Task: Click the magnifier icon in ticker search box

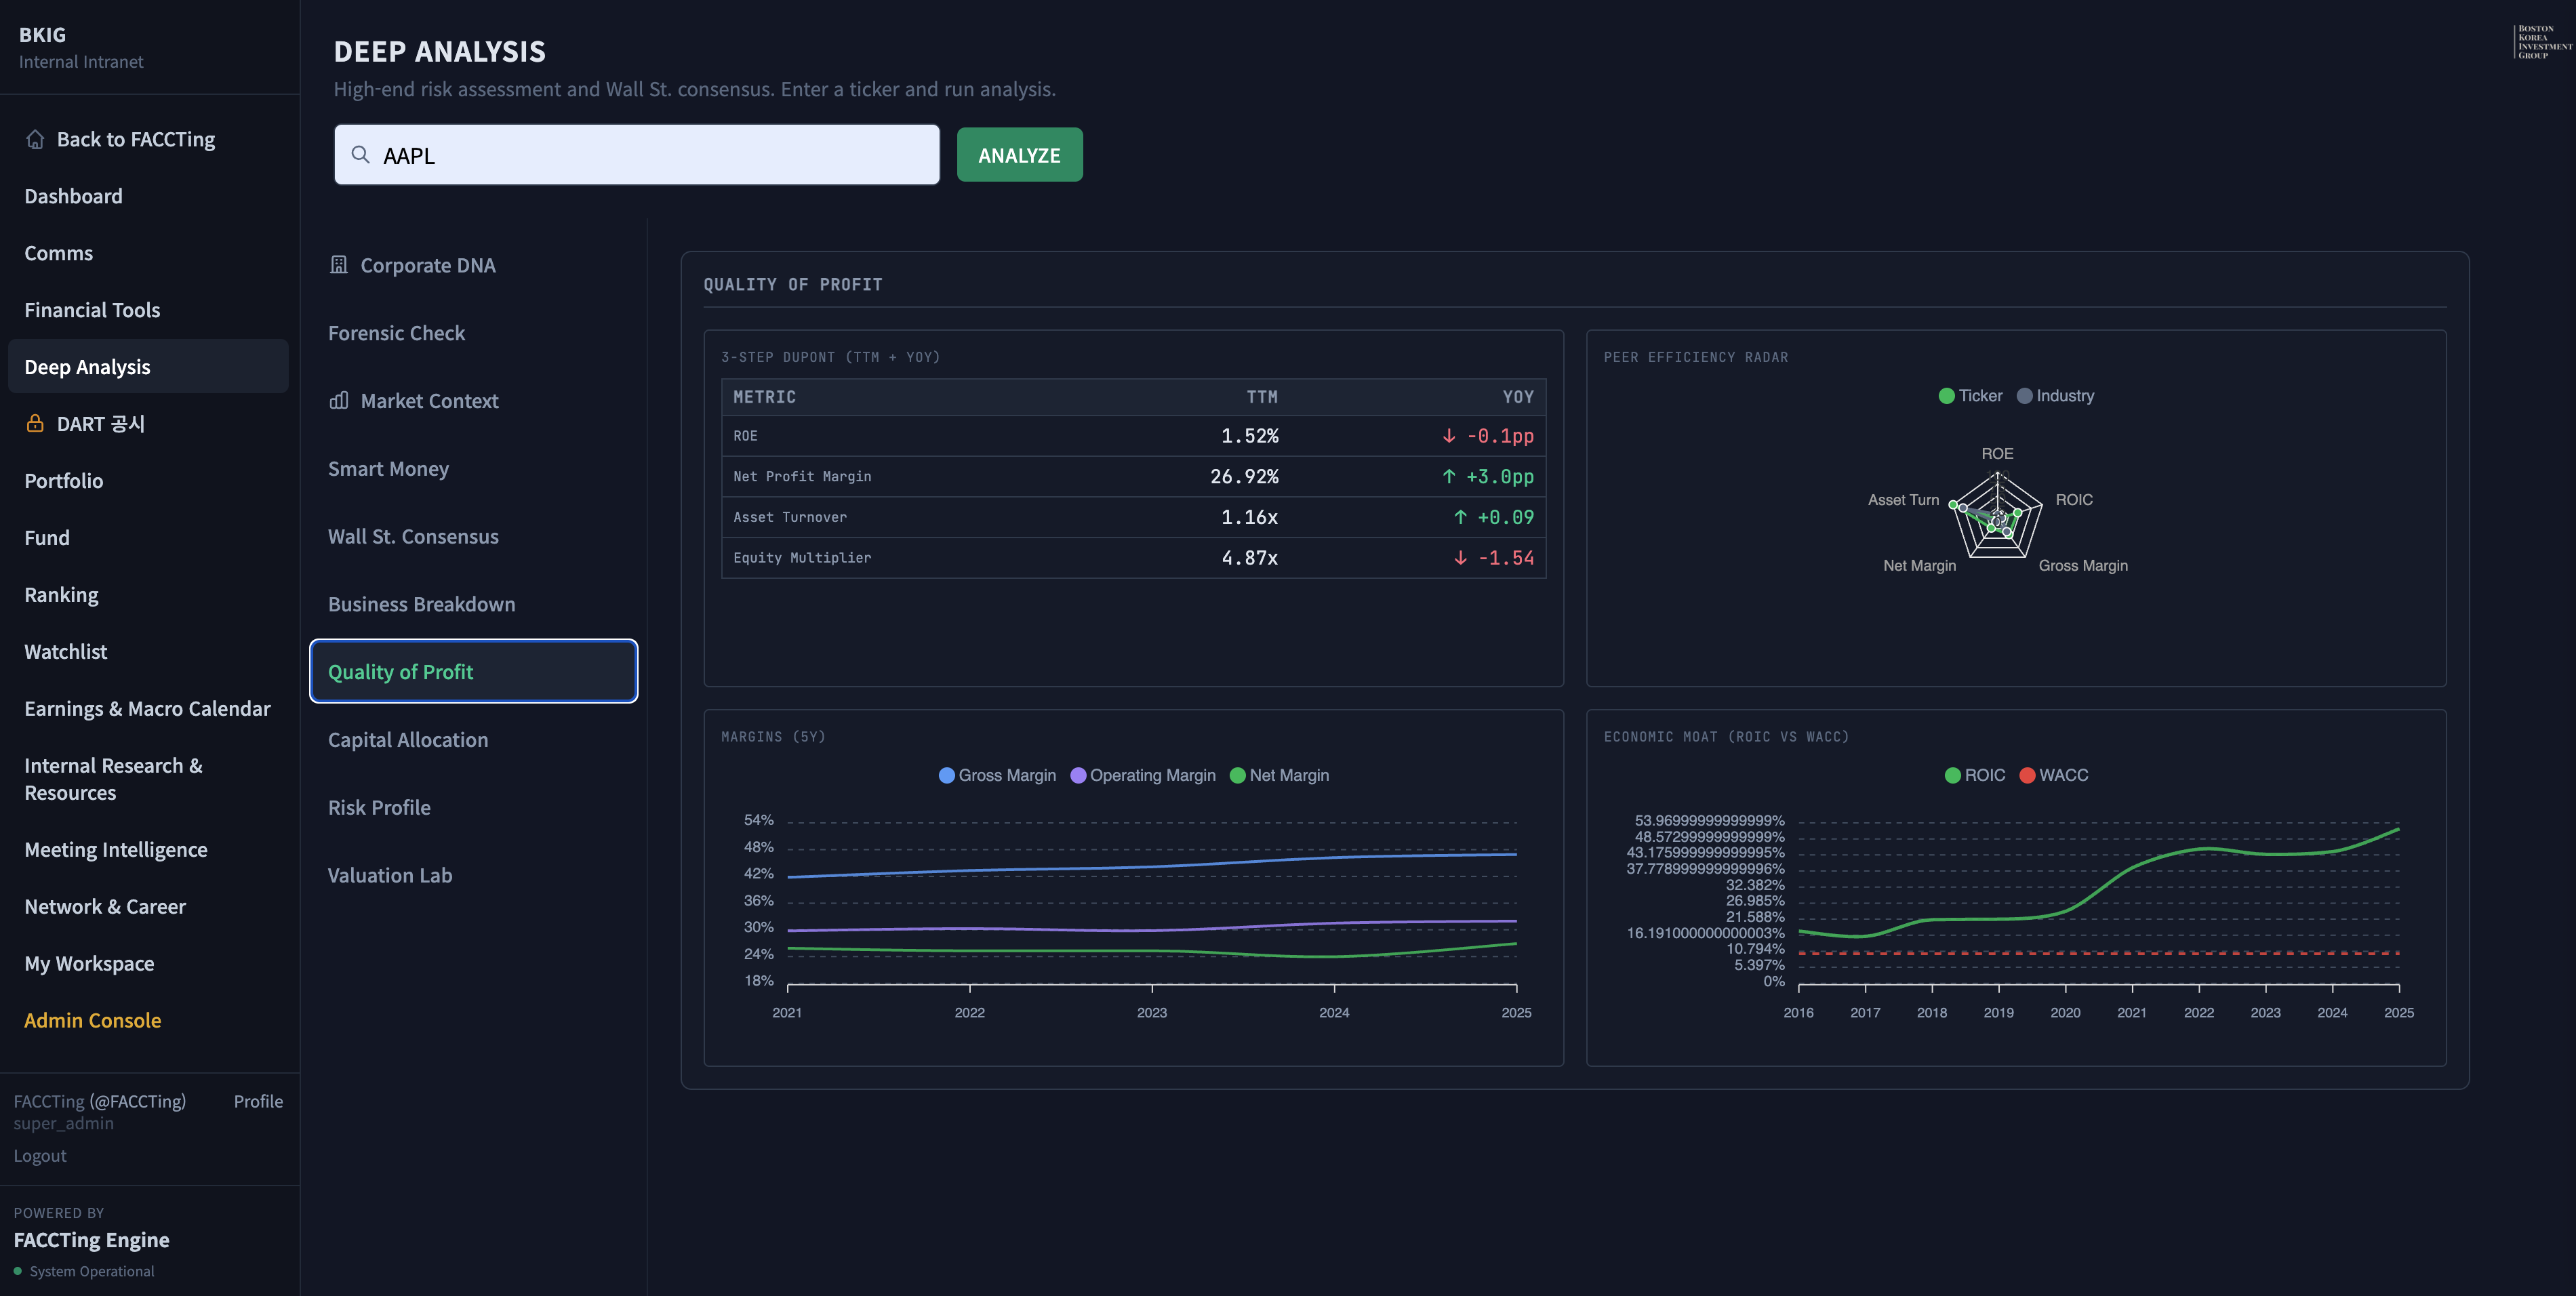Action: (360, 155)
